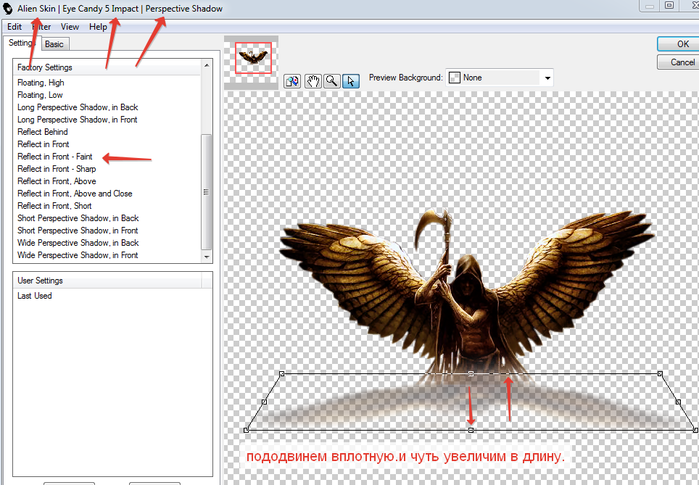Click the shadow box right-edge middle handle
Viewport: 699px width, 485px height.
pyautogui.click(x=678, y=402)
